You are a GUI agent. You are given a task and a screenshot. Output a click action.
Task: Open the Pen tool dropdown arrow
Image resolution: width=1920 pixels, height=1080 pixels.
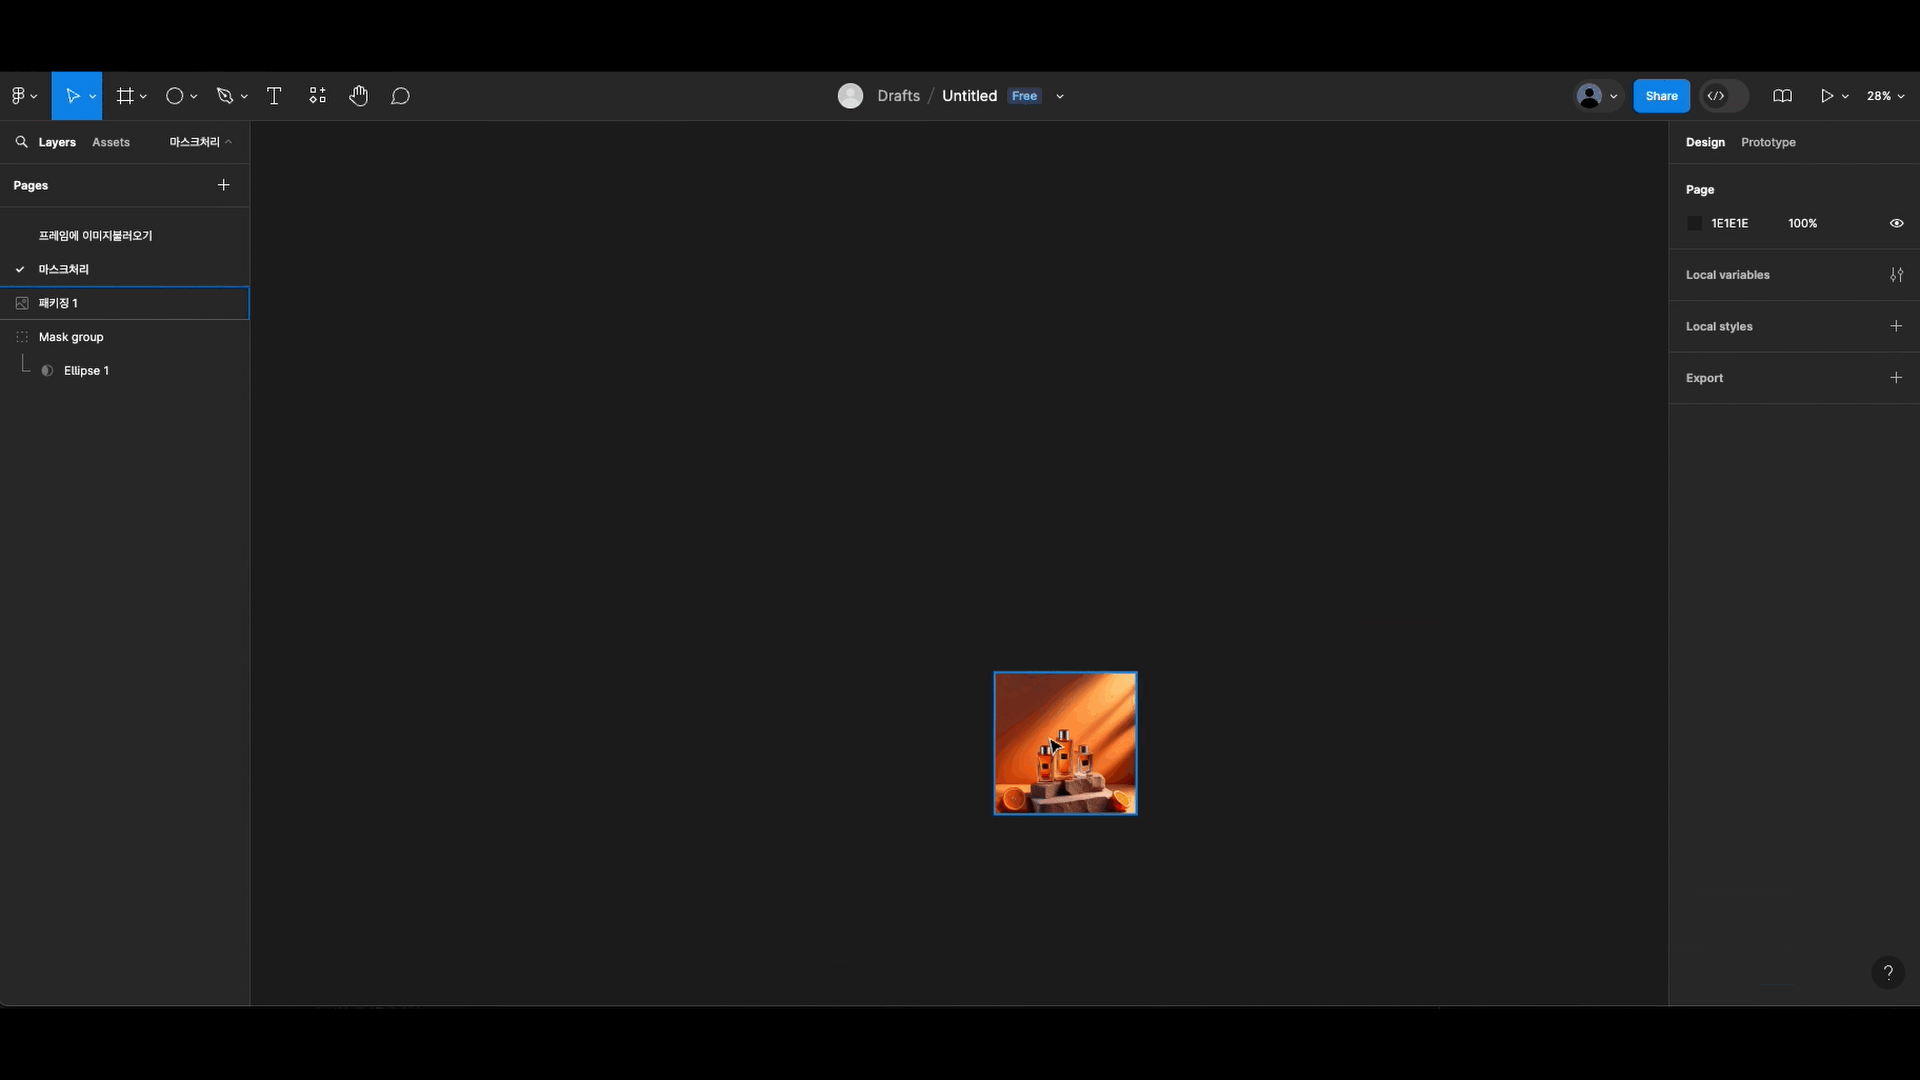(244, 97)
